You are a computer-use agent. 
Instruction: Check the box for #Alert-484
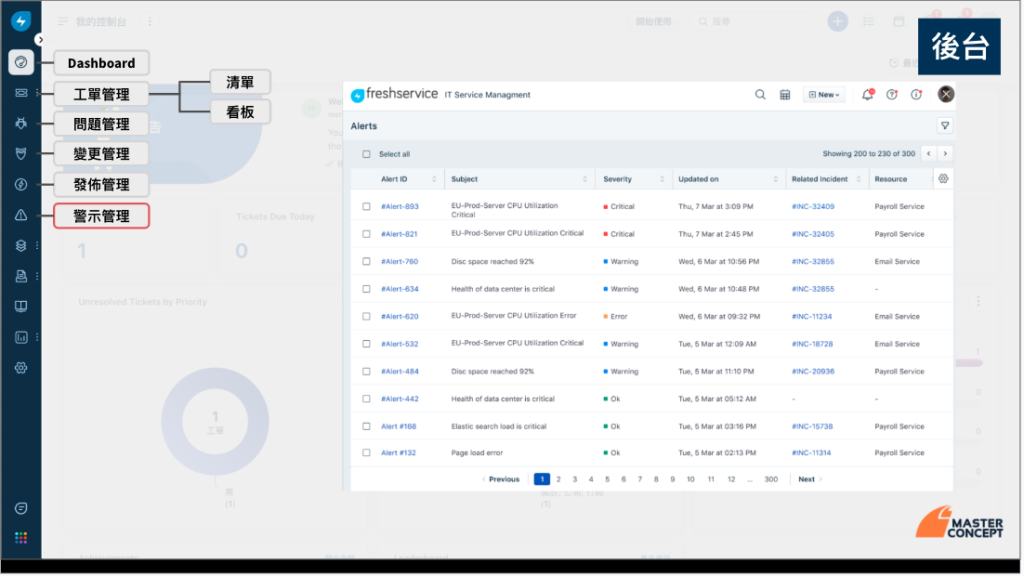pos(367,372)
